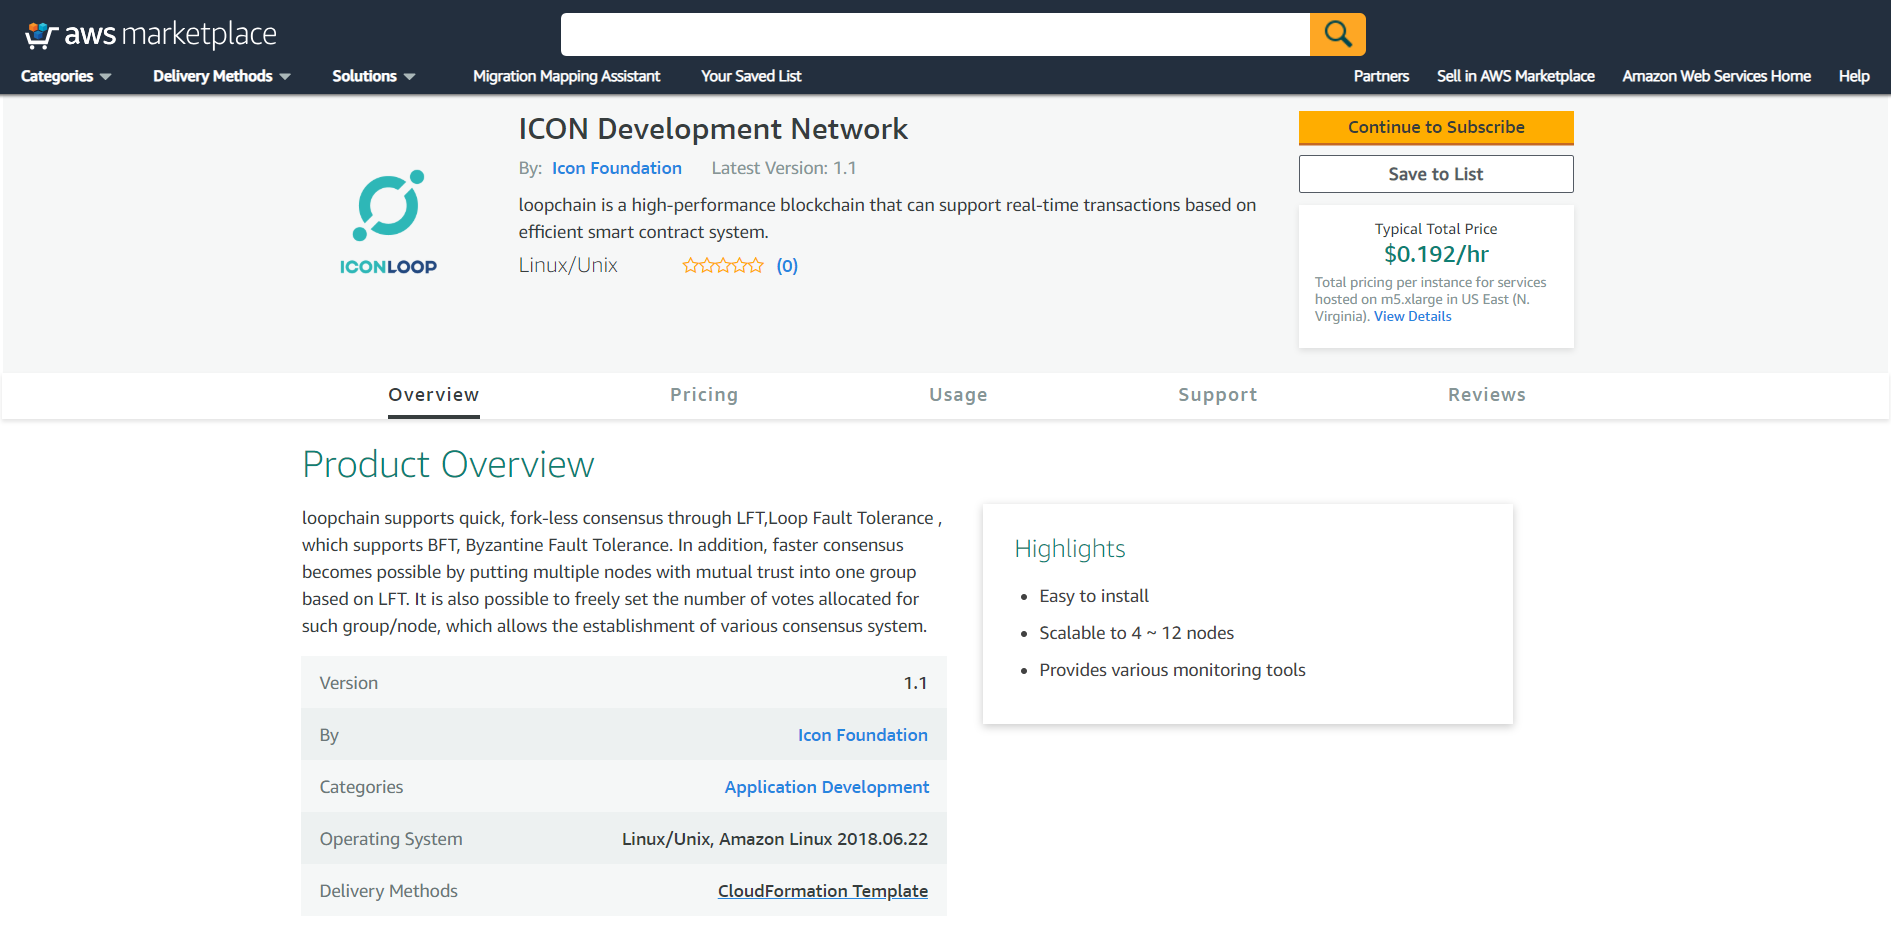Screen dimensions: 1891x931
Task: Click the Save to List button
Action: (1435, 173)
